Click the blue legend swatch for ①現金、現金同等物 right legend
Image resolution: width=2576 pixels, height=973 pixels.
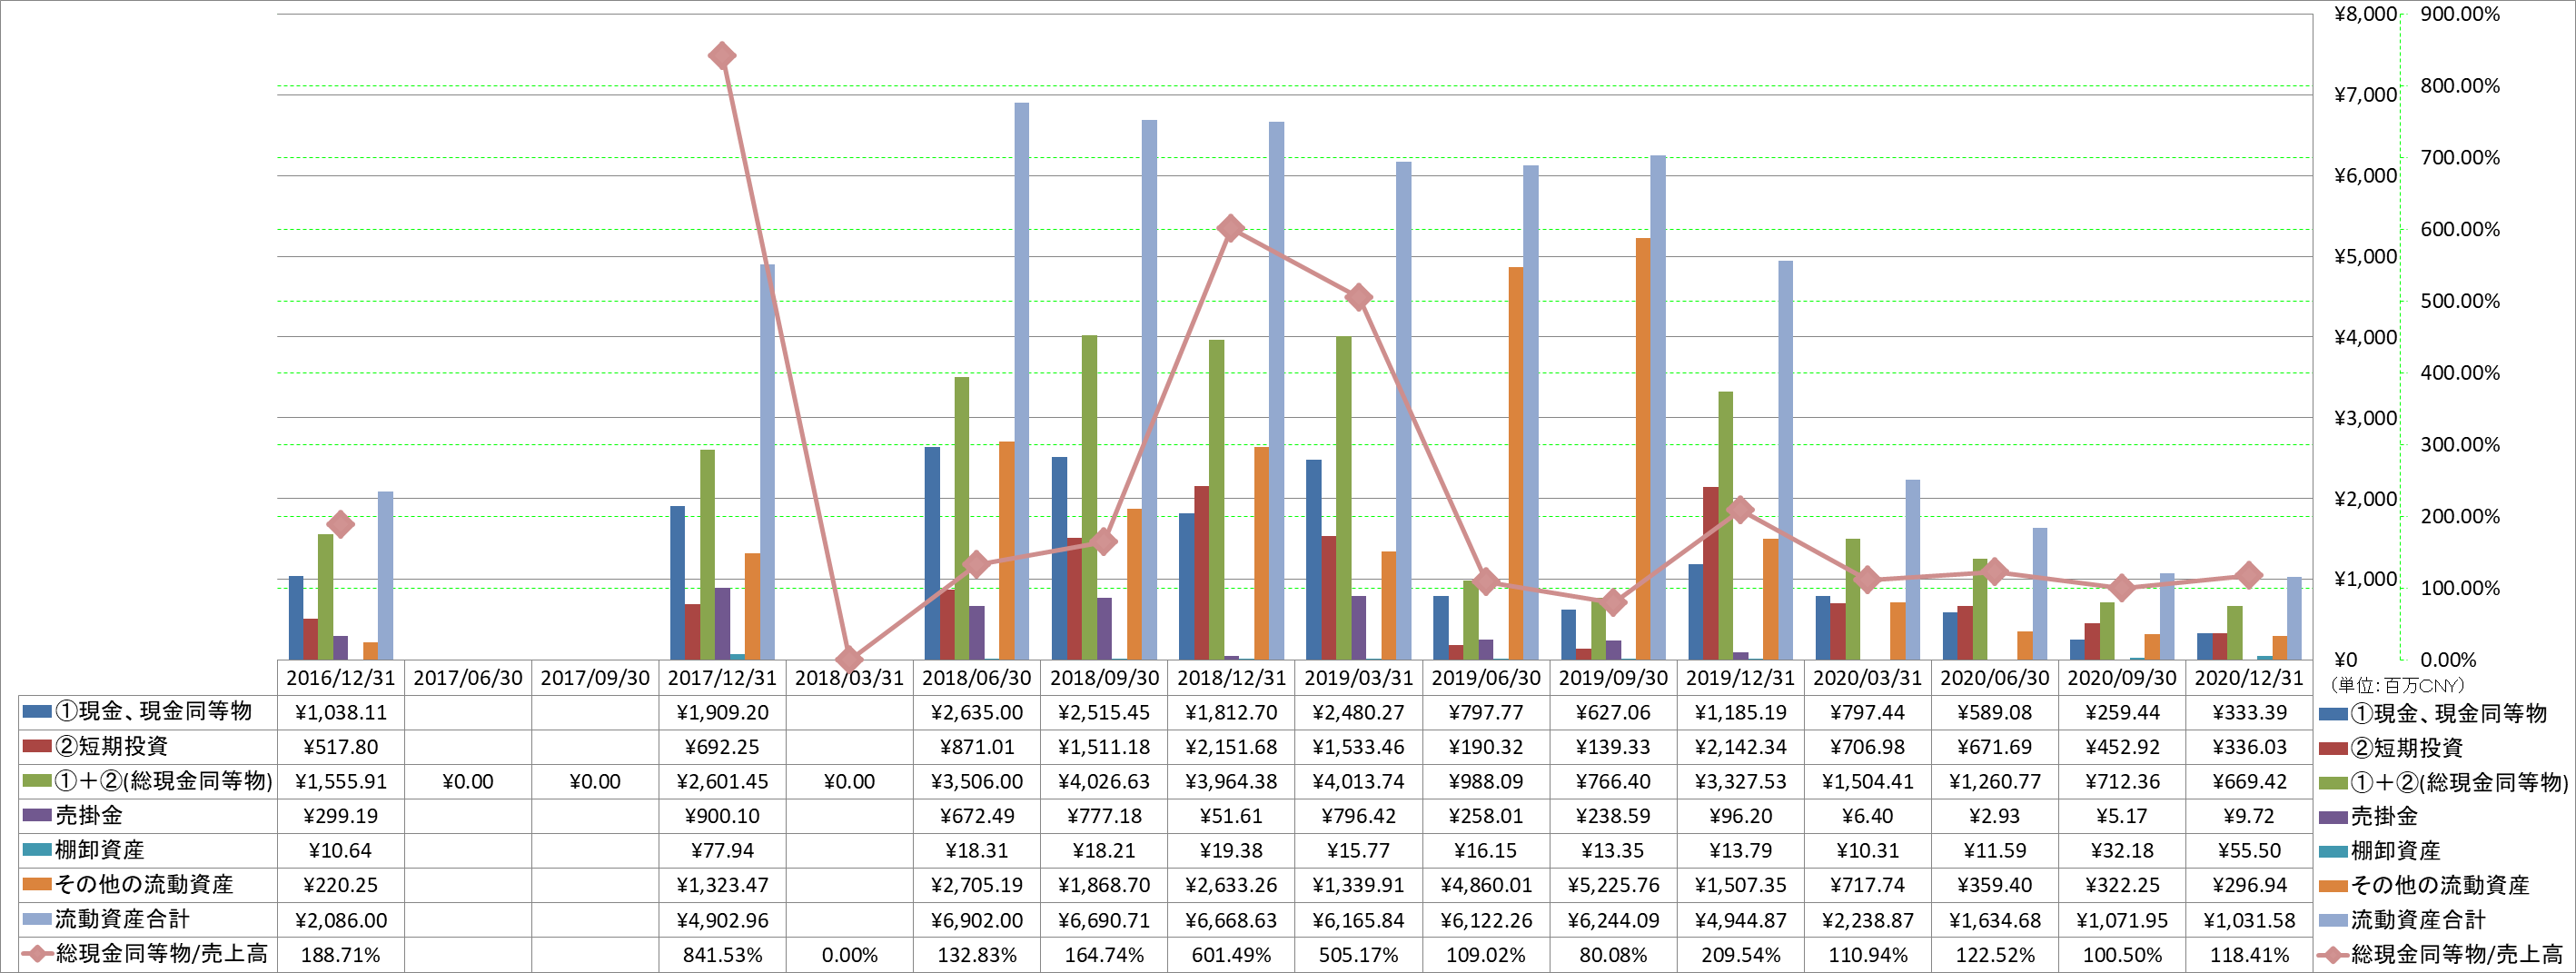point(2333,714)
